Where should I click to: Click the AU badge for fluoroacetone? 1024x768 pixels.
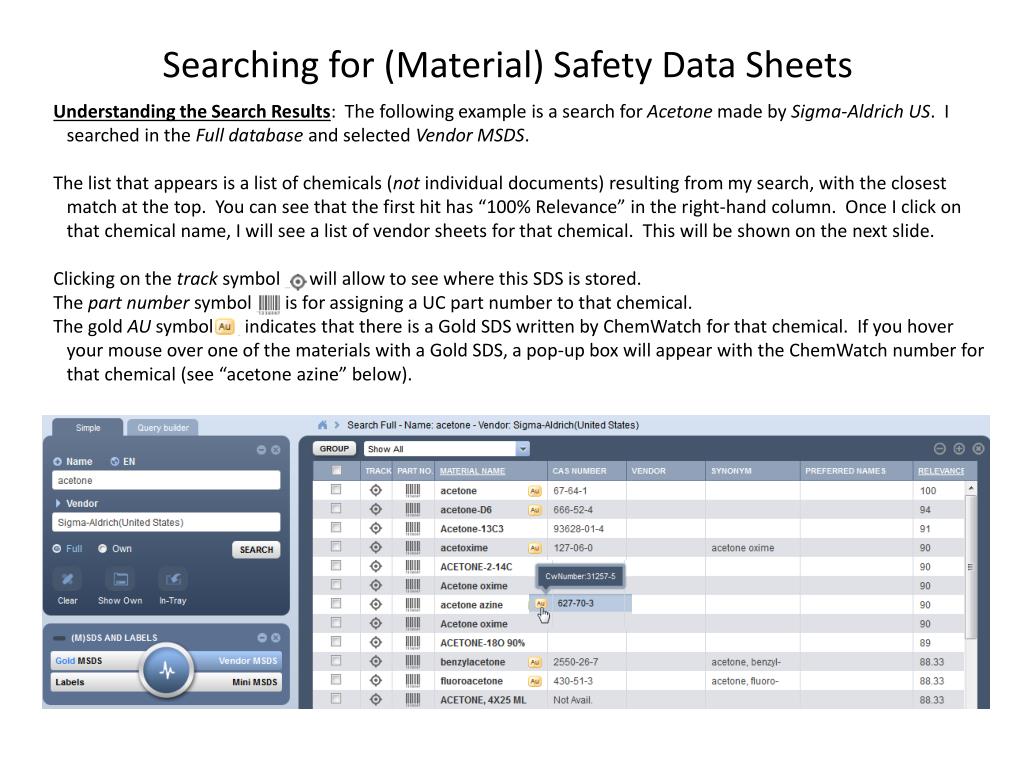coord(535,681)
